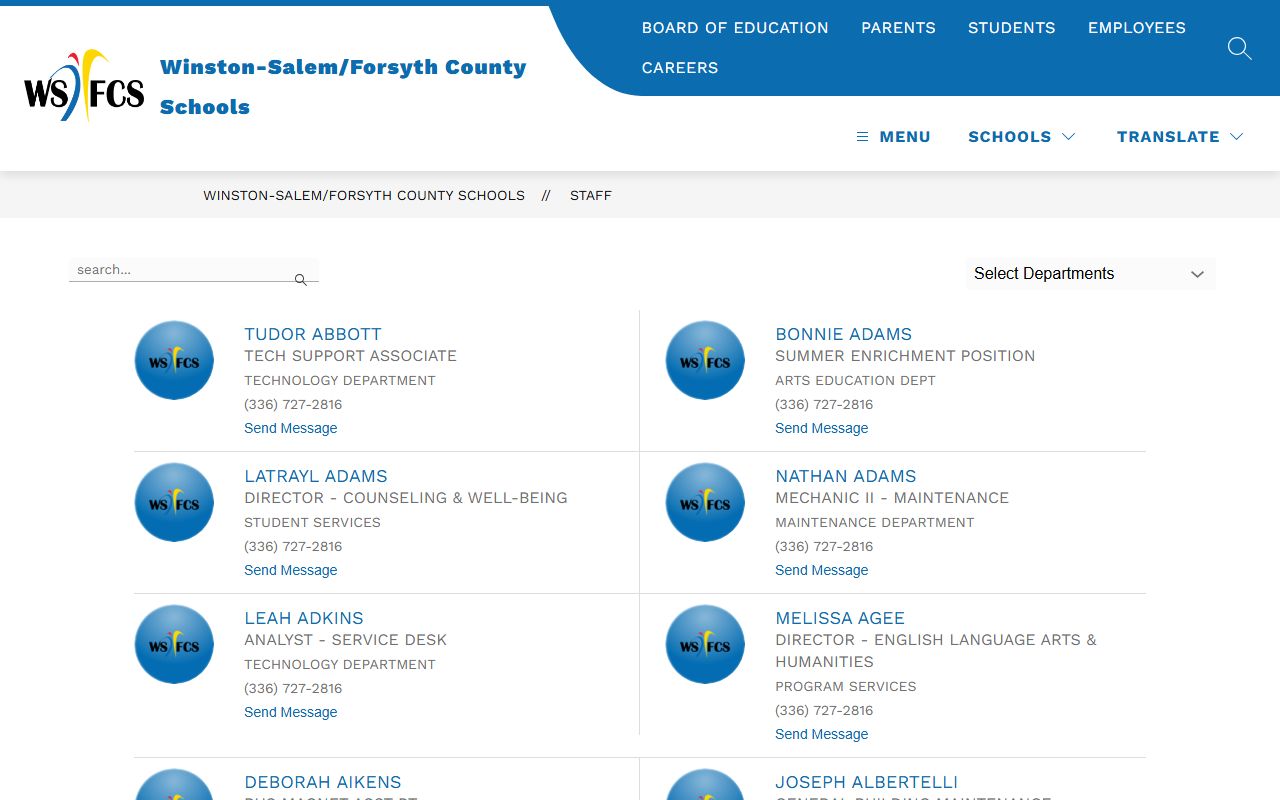1280x800 pixels.
Task: Click Tudor Abbott's 'TECHNOLOGY DEPARTMENT' text
Action: (340, 381)
